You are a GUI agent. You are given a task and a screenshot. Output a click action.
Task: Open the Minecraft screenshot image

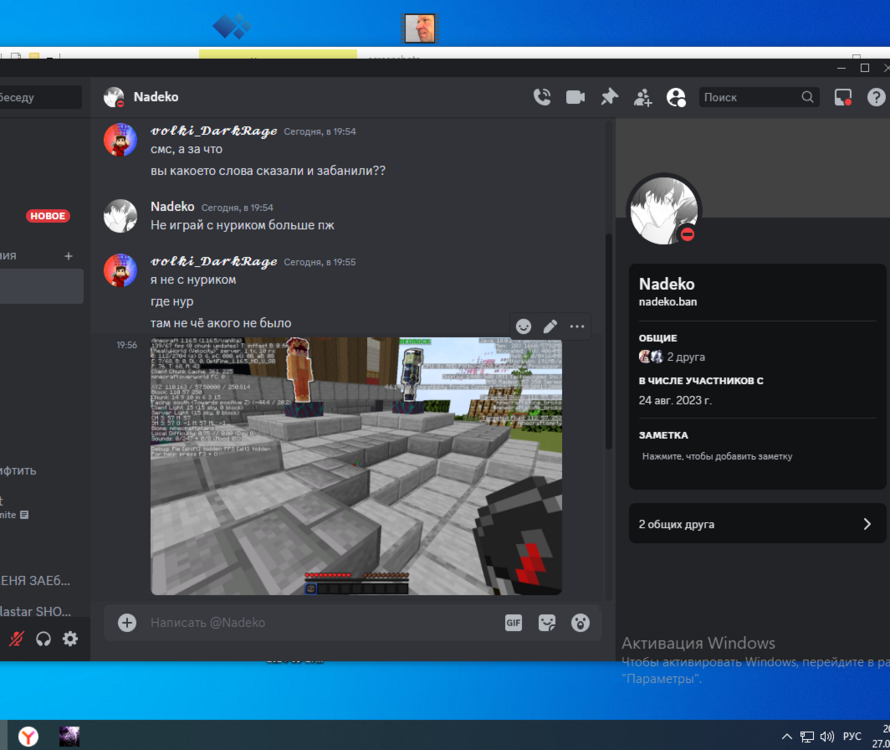[356, 466]
